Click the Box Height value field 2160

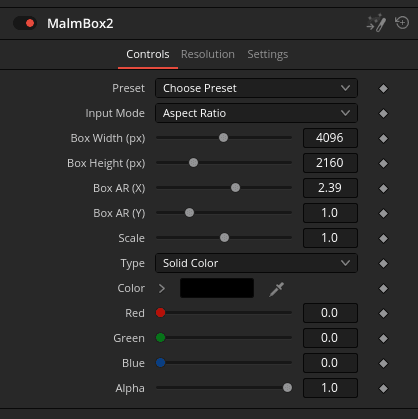point(330,163)
